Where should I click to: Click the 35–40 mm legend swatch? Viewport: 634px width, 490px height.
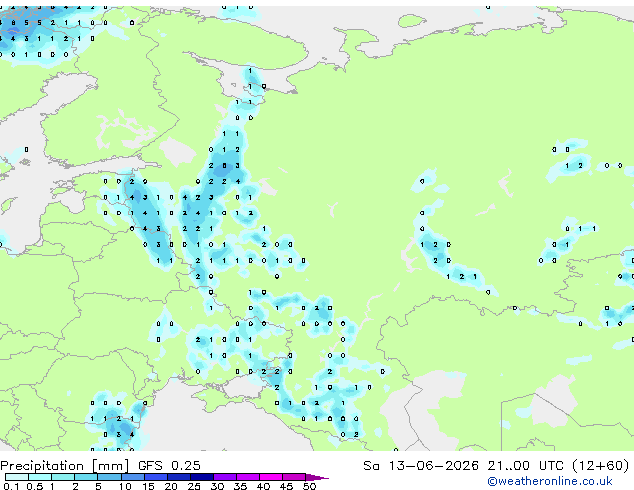pos(248,477)
